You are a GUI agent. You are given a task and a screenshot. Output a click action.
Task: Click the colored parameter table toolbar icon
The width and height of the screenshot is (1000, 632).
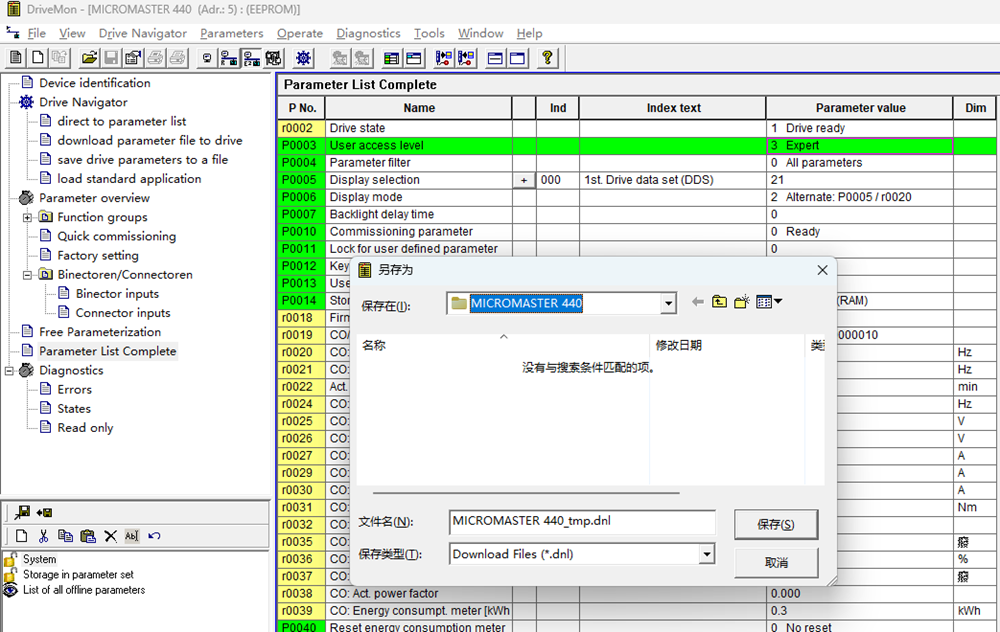click(392, 58)
